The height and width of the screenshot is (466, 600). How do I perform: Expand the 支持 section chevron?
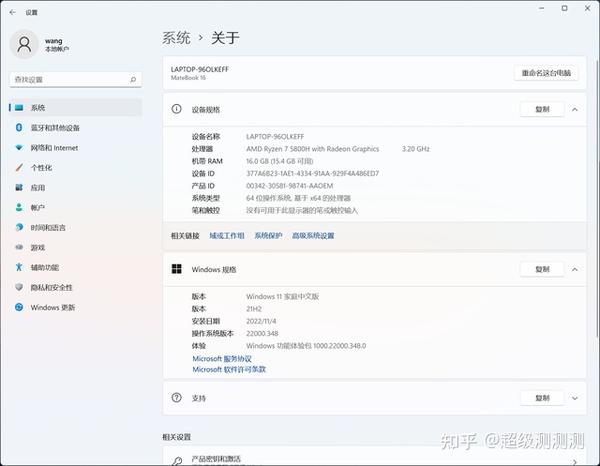[x=575, y=398]
